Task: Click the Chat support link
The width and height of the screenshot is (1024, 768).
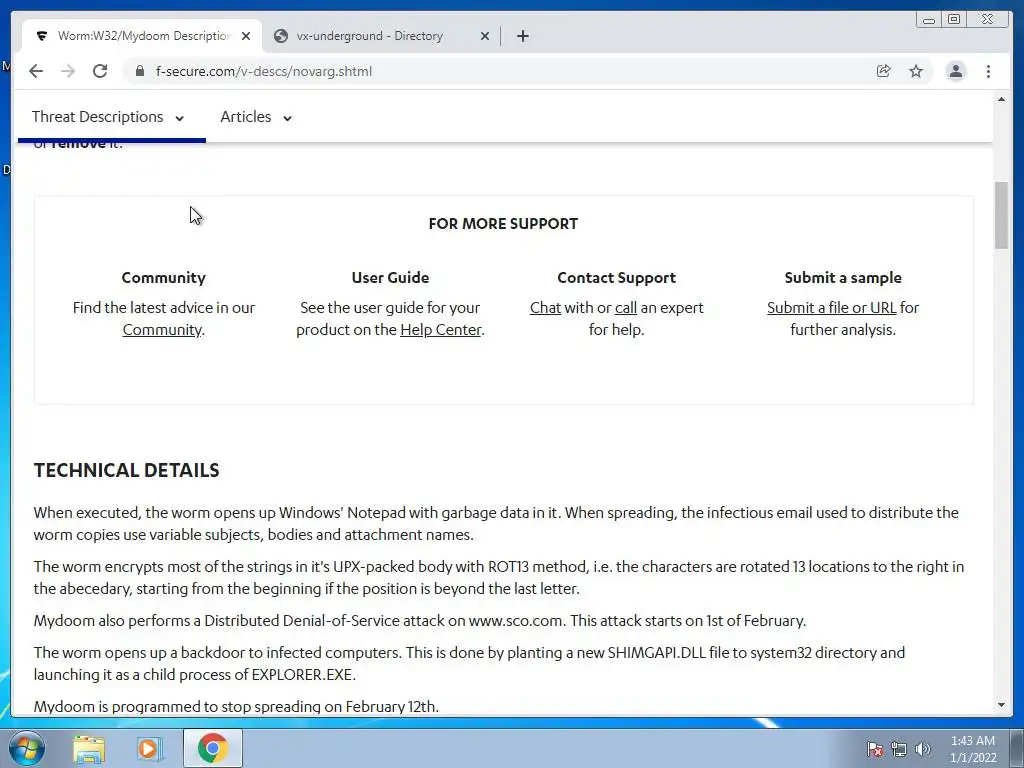Action: 545,308
